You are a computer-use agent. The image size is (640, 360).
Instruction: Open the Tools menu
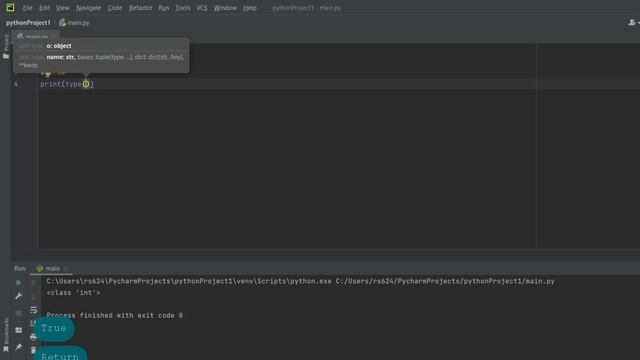(x=183, y=8)
